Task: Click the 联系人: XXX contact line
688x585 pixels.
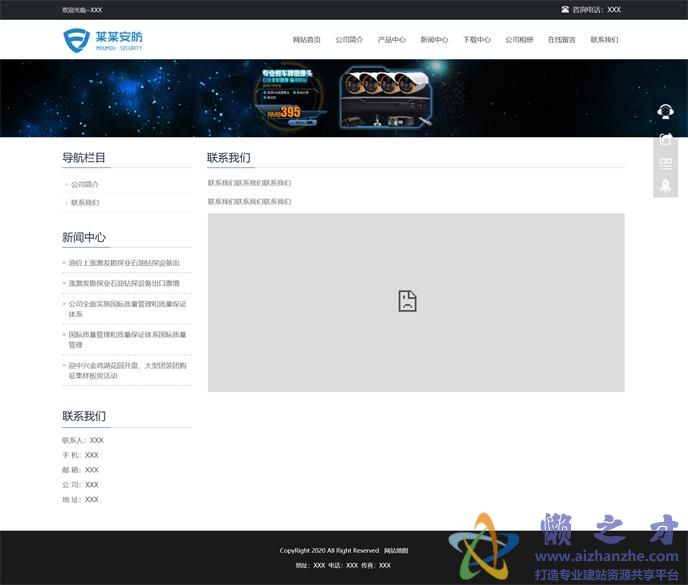Action: 82,440
